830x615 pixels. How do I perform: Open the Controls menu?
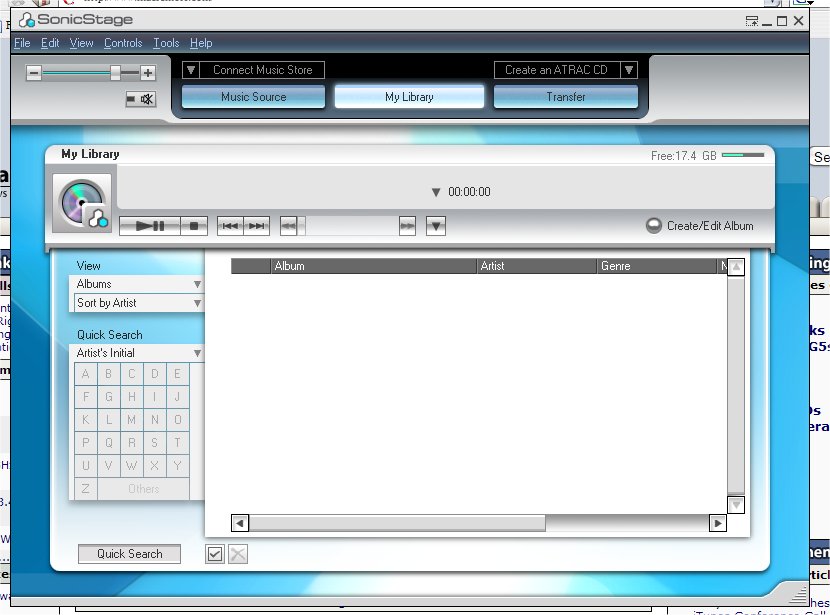pos(123,43)
